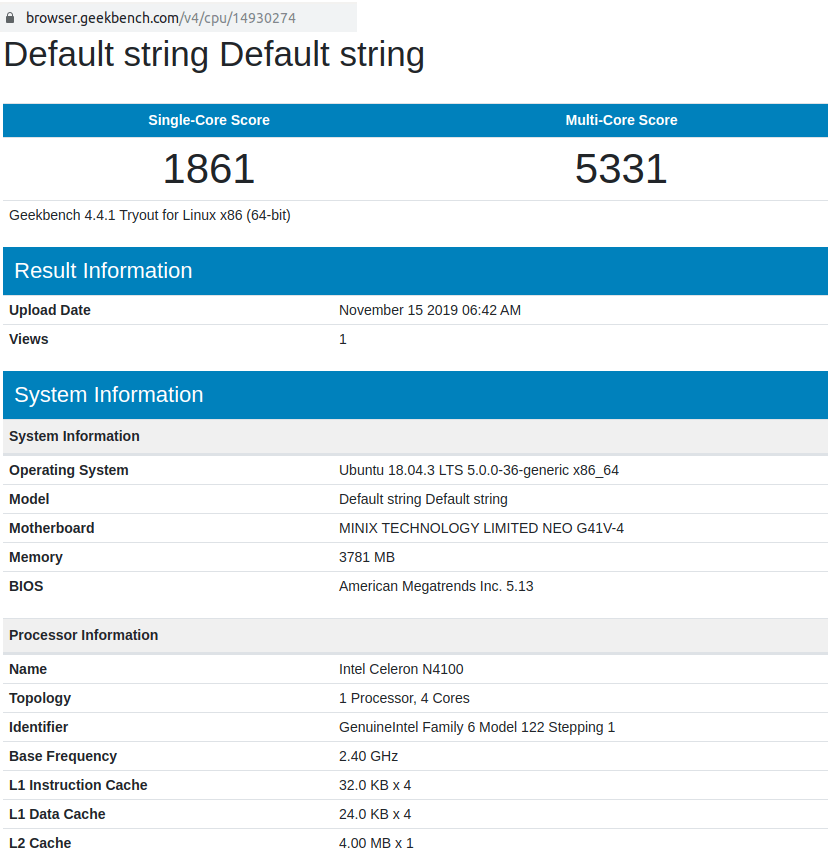The height and width of the screenshot is (867, 829).
Task: Click the Identifier label
Action: [x=39, y=727]
